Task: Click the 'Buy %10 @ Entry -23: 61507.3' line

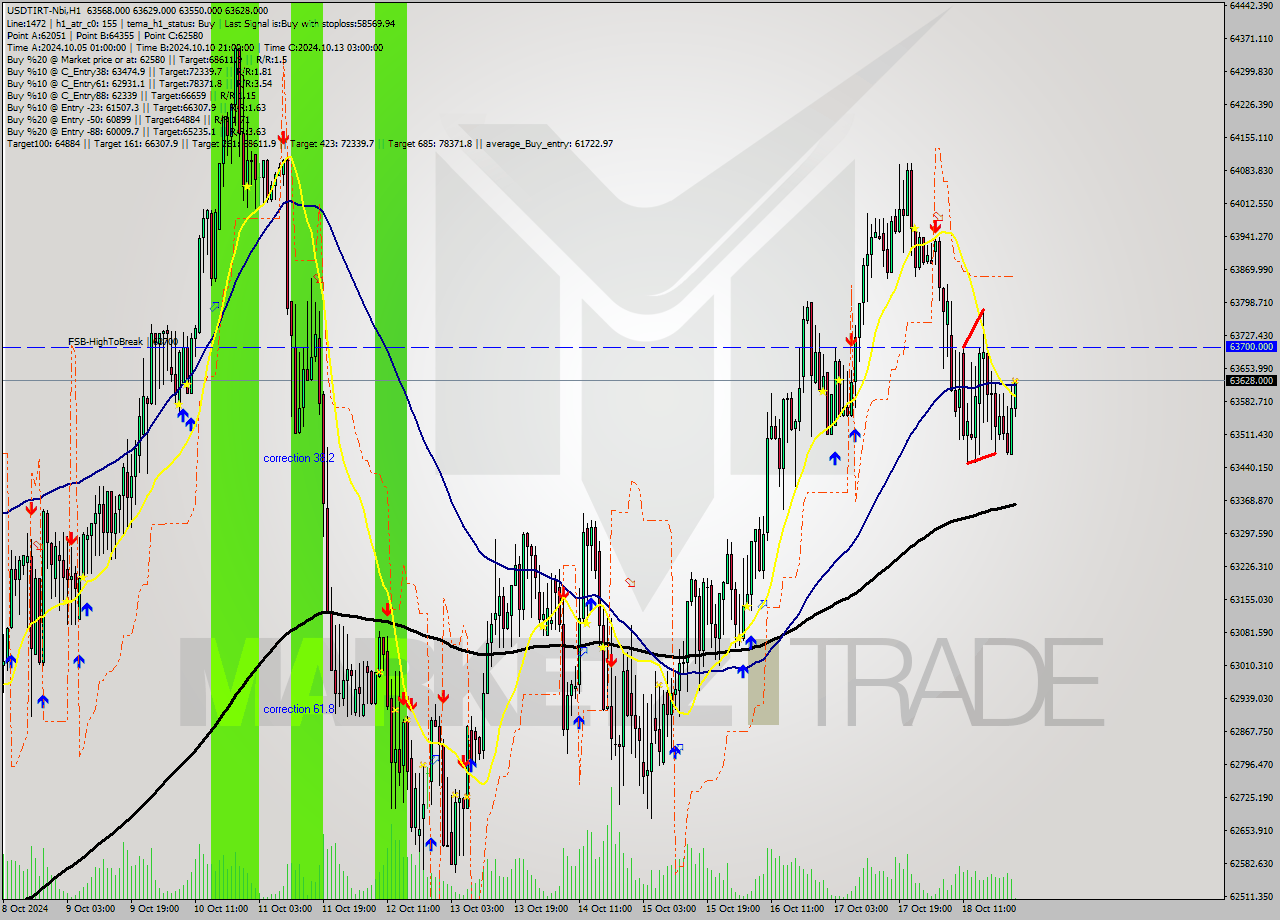Action: tap(136, 107)
